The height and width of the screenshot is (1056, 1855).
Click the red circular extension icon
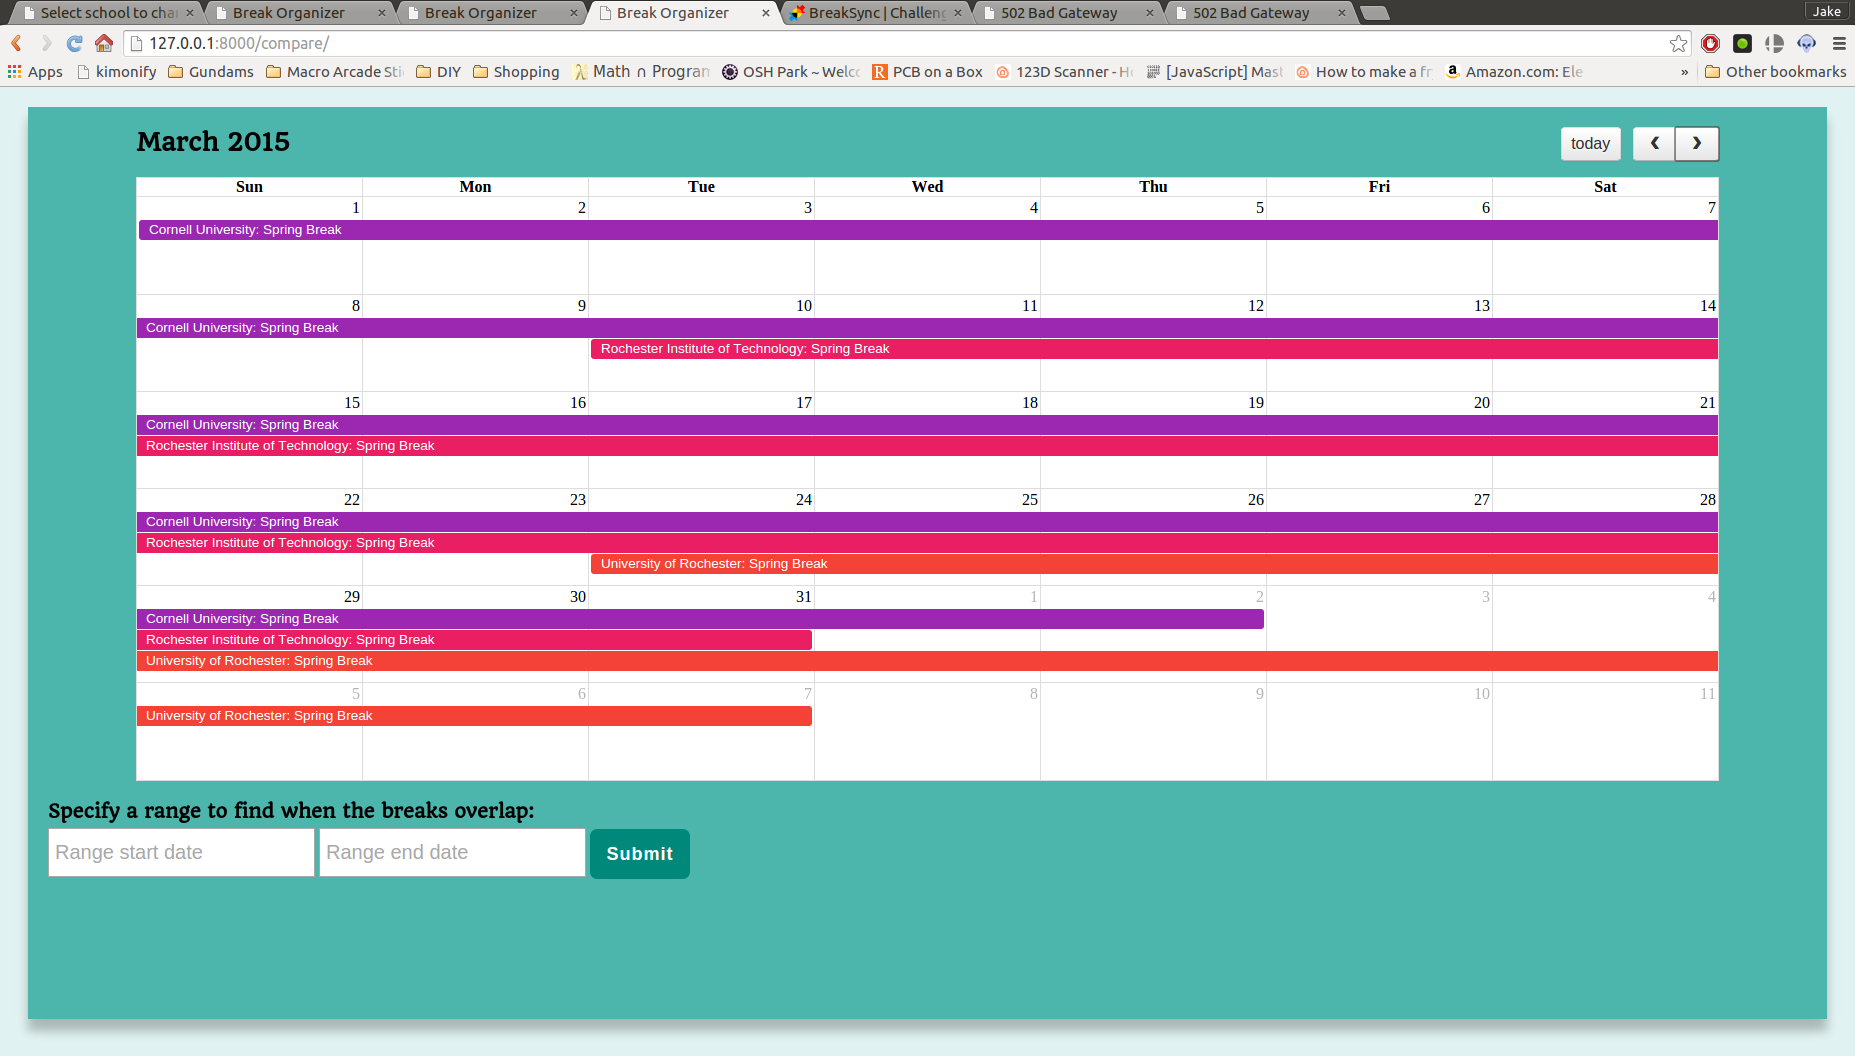pos(1711,43)
